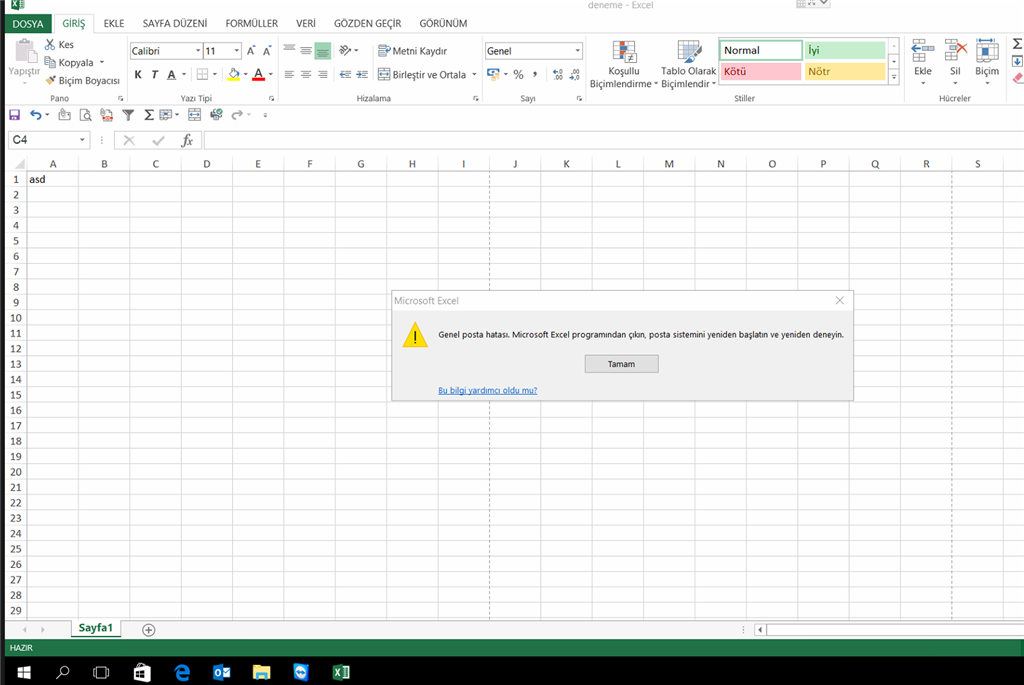1024x685 pixels.
Task: Align cell text to the right
Action: coord(323,74)
